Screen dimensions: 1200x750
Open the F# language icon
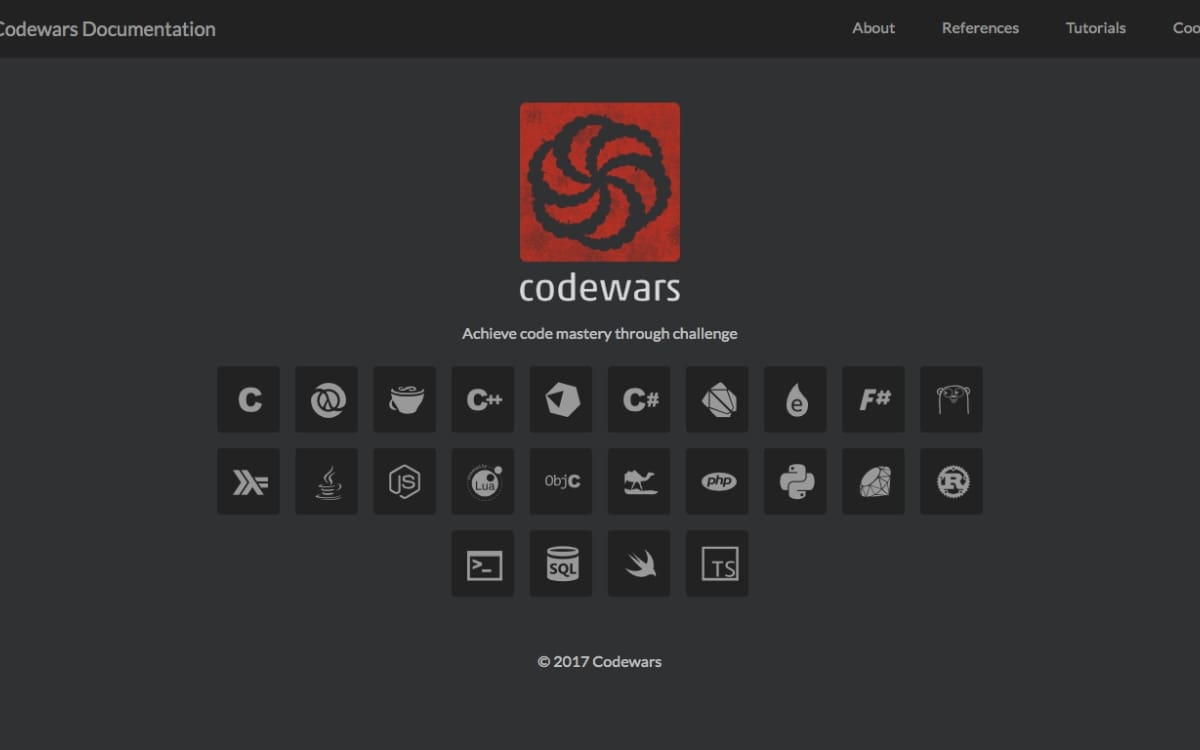coord(872,399)
